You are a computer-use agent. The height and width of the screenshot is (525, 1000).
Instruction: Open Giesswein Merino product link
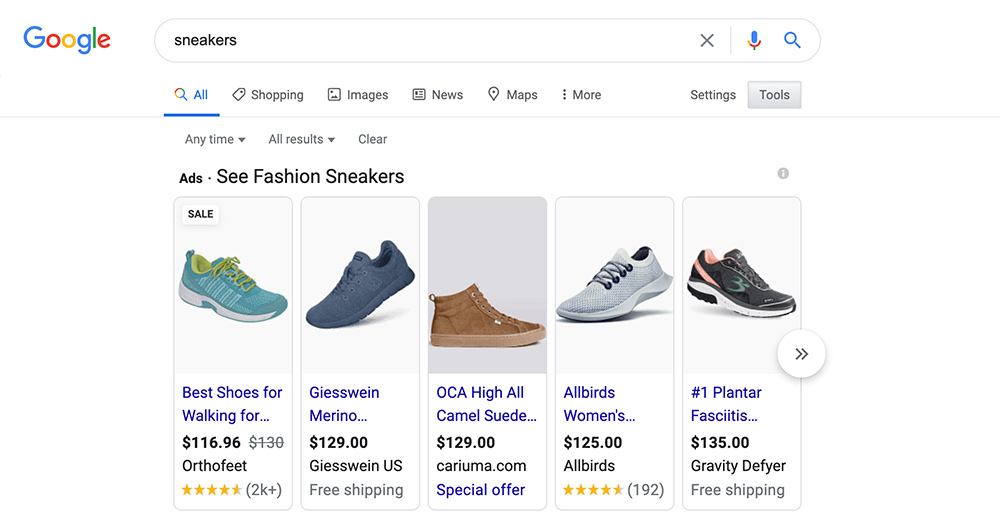point(344,404)
